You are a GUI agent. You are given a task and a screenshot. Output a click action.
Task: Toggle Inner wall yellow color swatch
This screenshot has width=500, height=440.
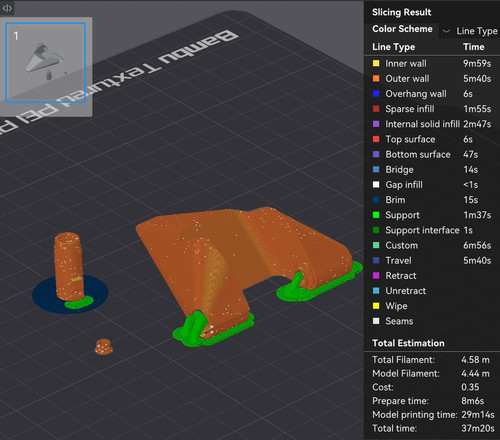376,63
